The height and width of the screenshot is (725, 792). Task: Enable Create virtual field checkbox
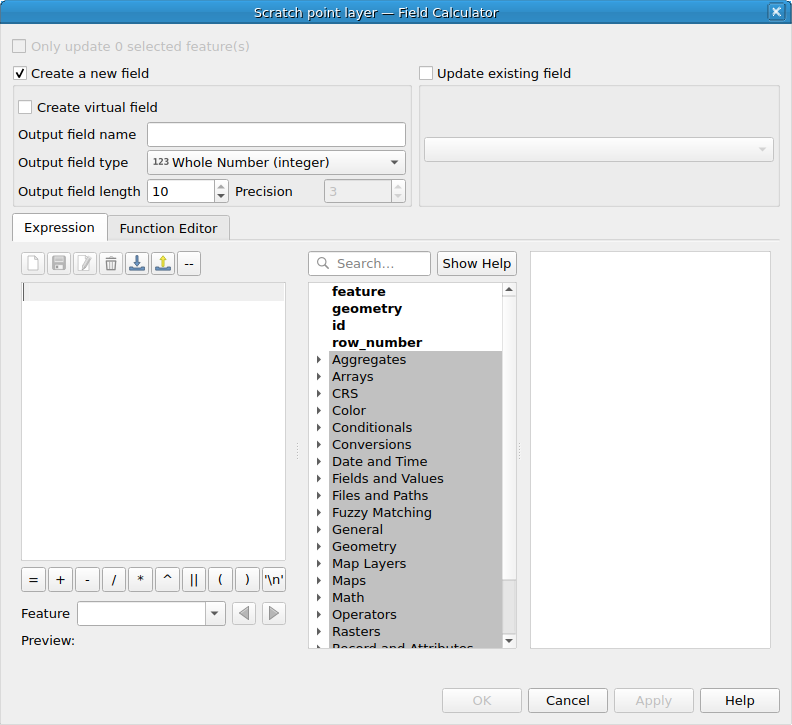[x=26, y=107]
